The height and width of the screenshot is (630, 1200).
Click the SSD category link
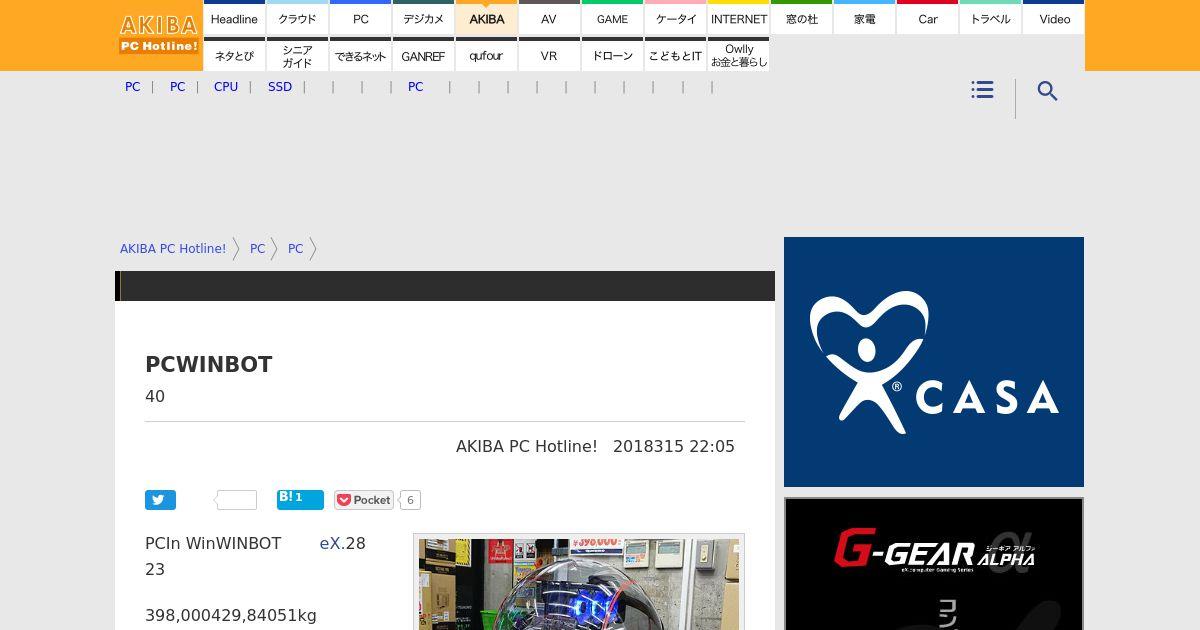click(280, 87)
